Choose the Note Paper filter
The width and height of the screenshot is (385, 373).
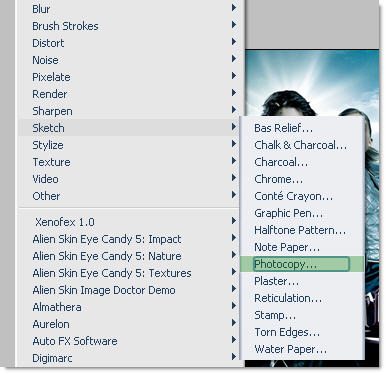coord(302,247)
